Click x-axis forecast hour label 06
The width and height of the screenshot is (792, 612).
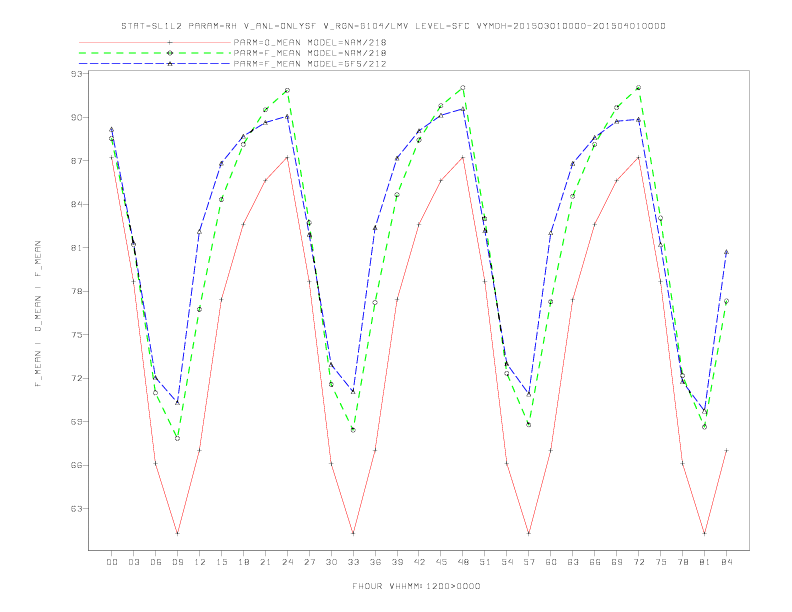coord(156,562)
